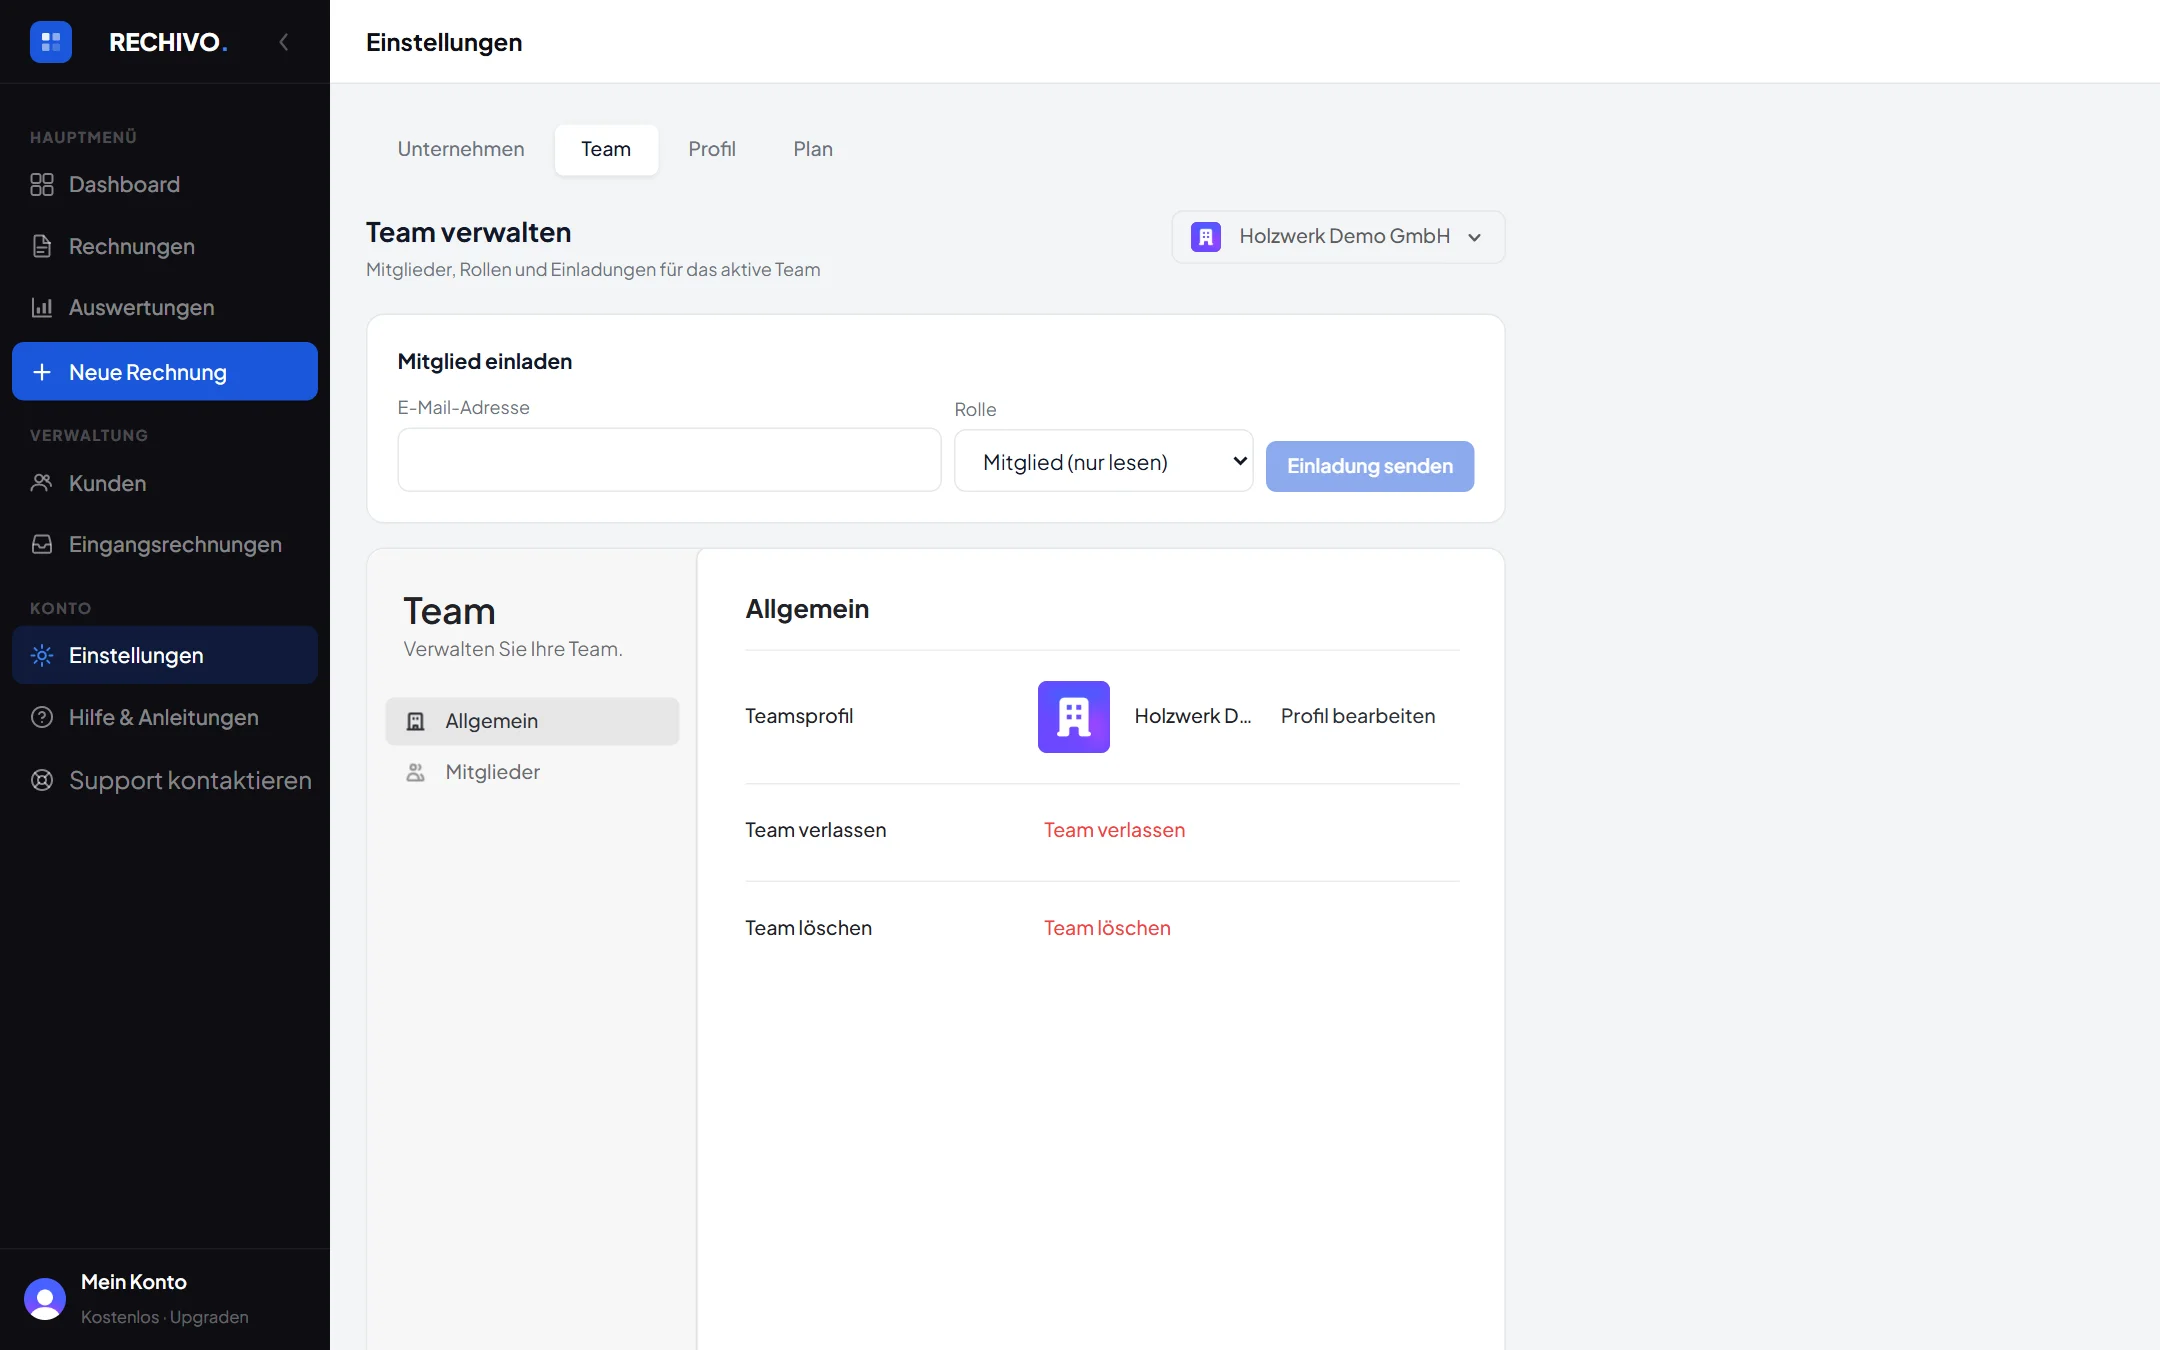Open Mitglieder in the Team panel
The width and height of the screenshot is (2160, 1350).
[x=532, y=772]
